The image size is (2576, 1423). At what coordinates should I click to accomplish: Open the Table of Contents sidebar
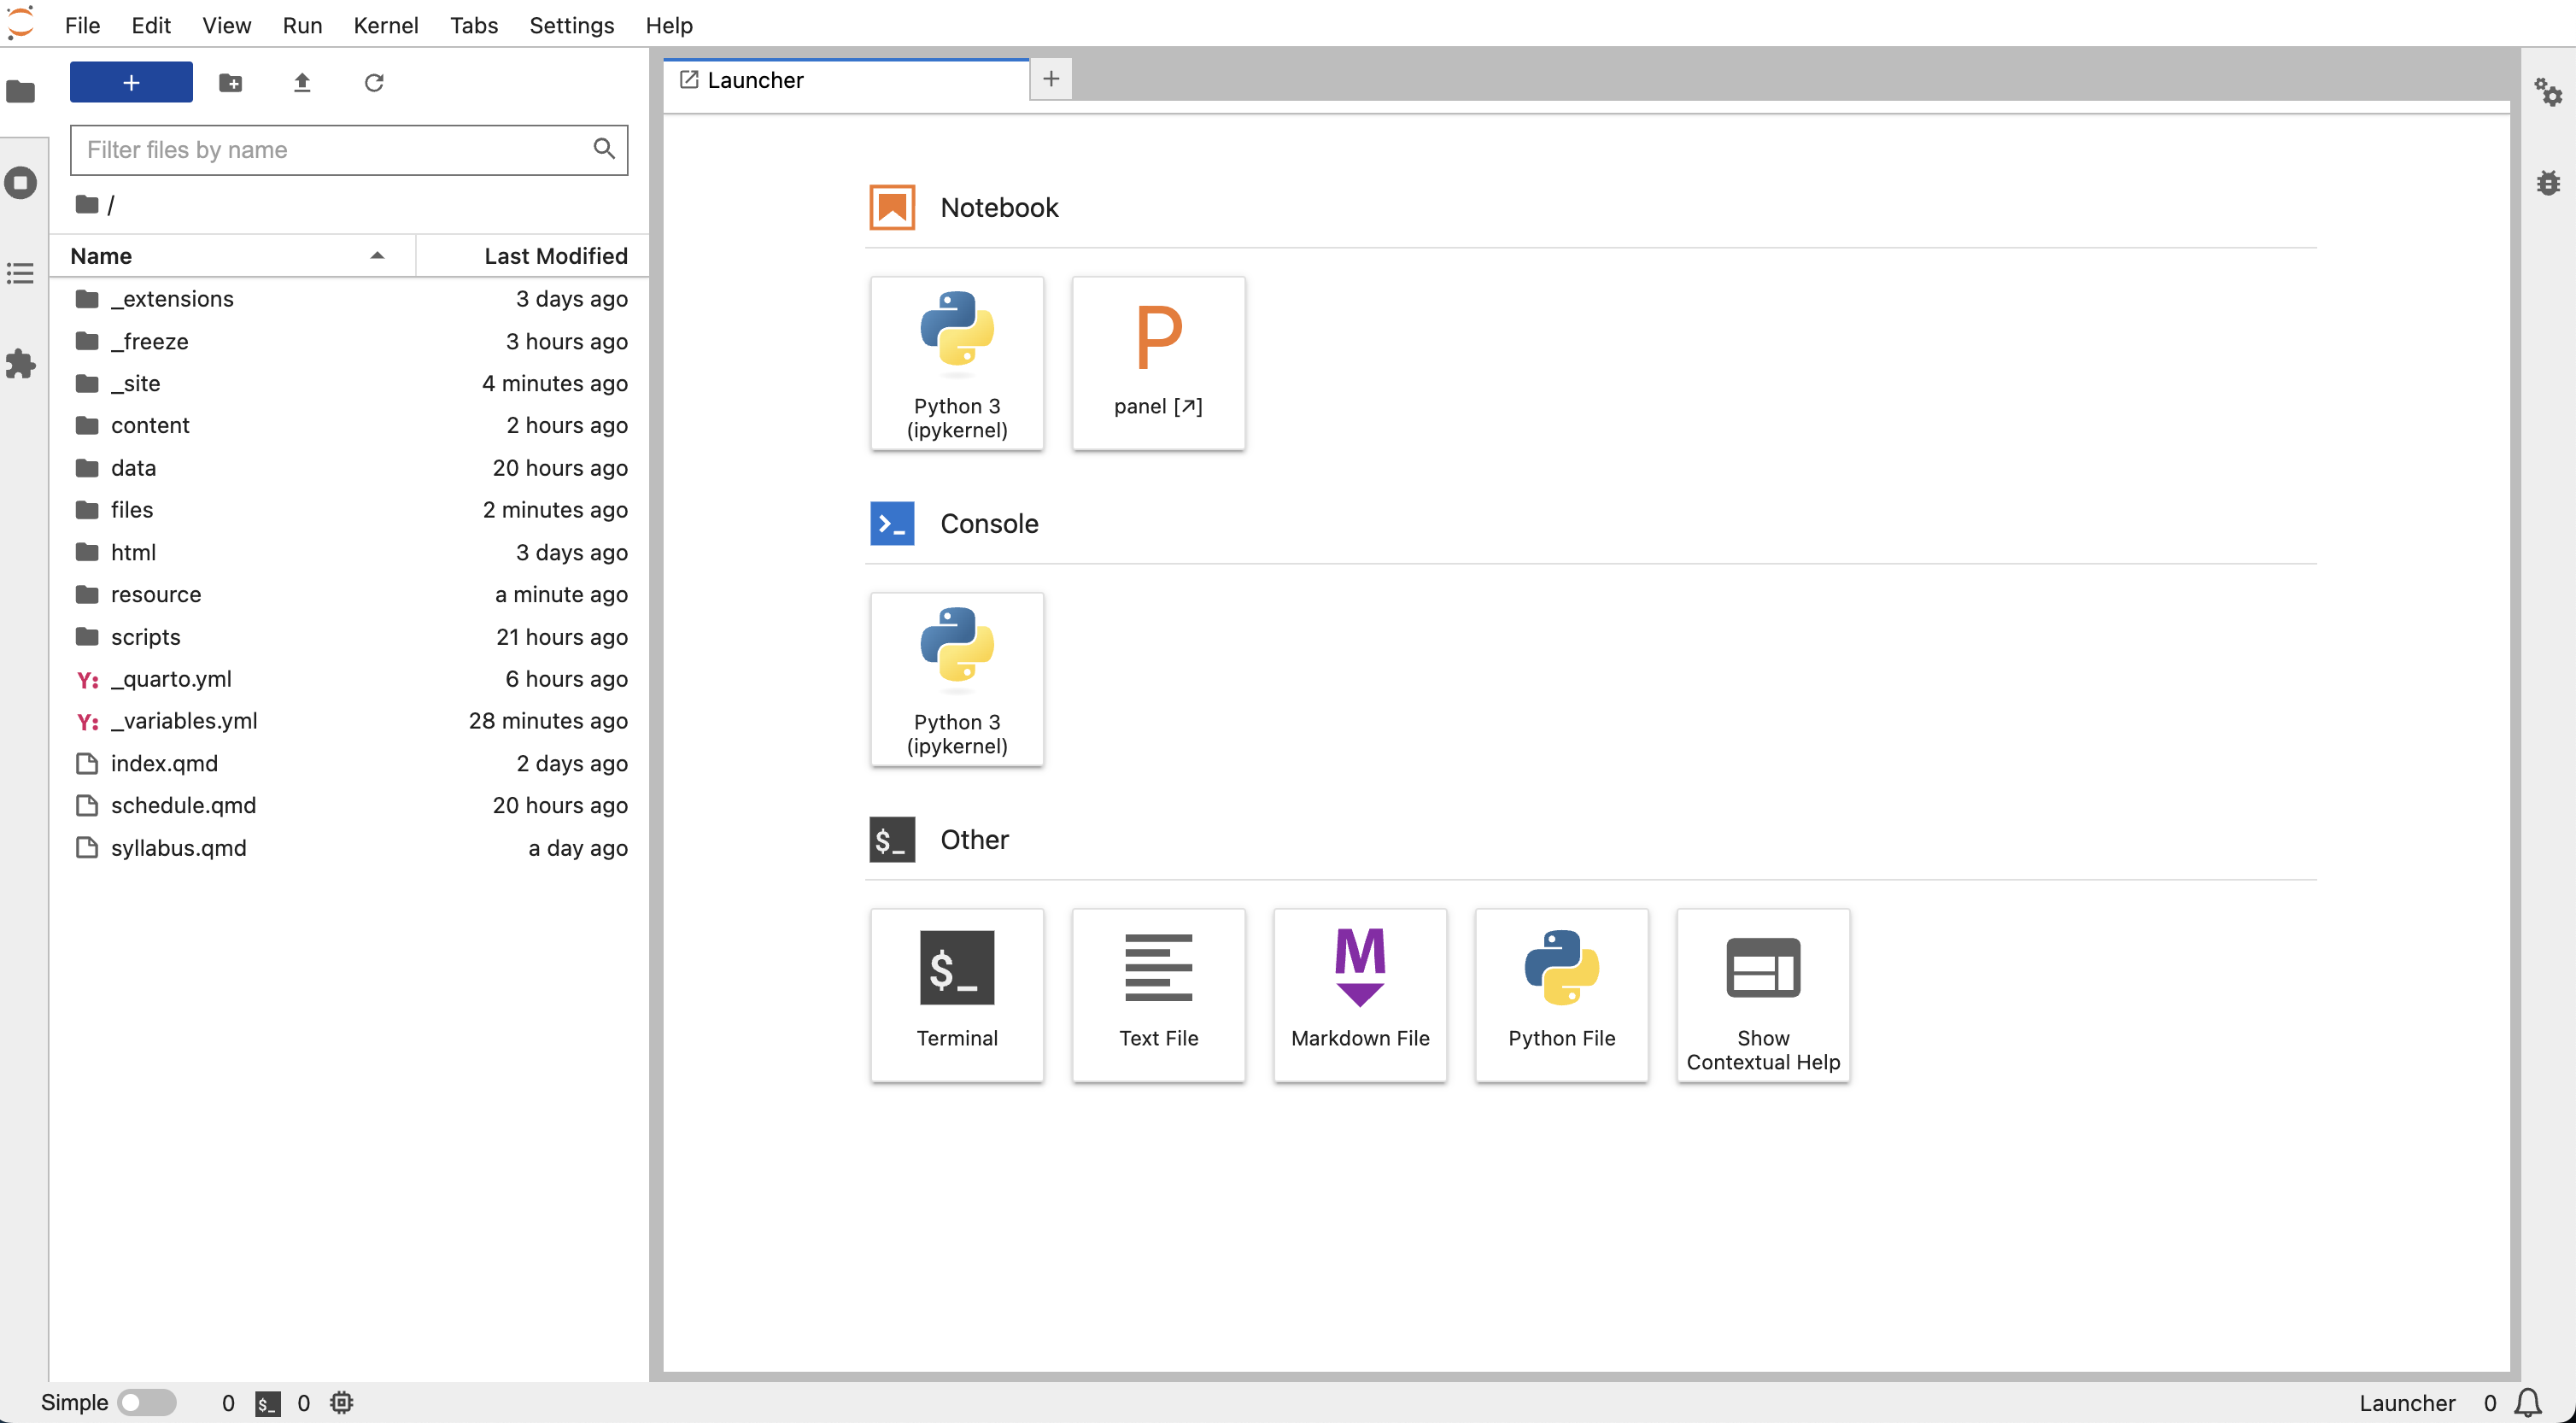[21, 273]
